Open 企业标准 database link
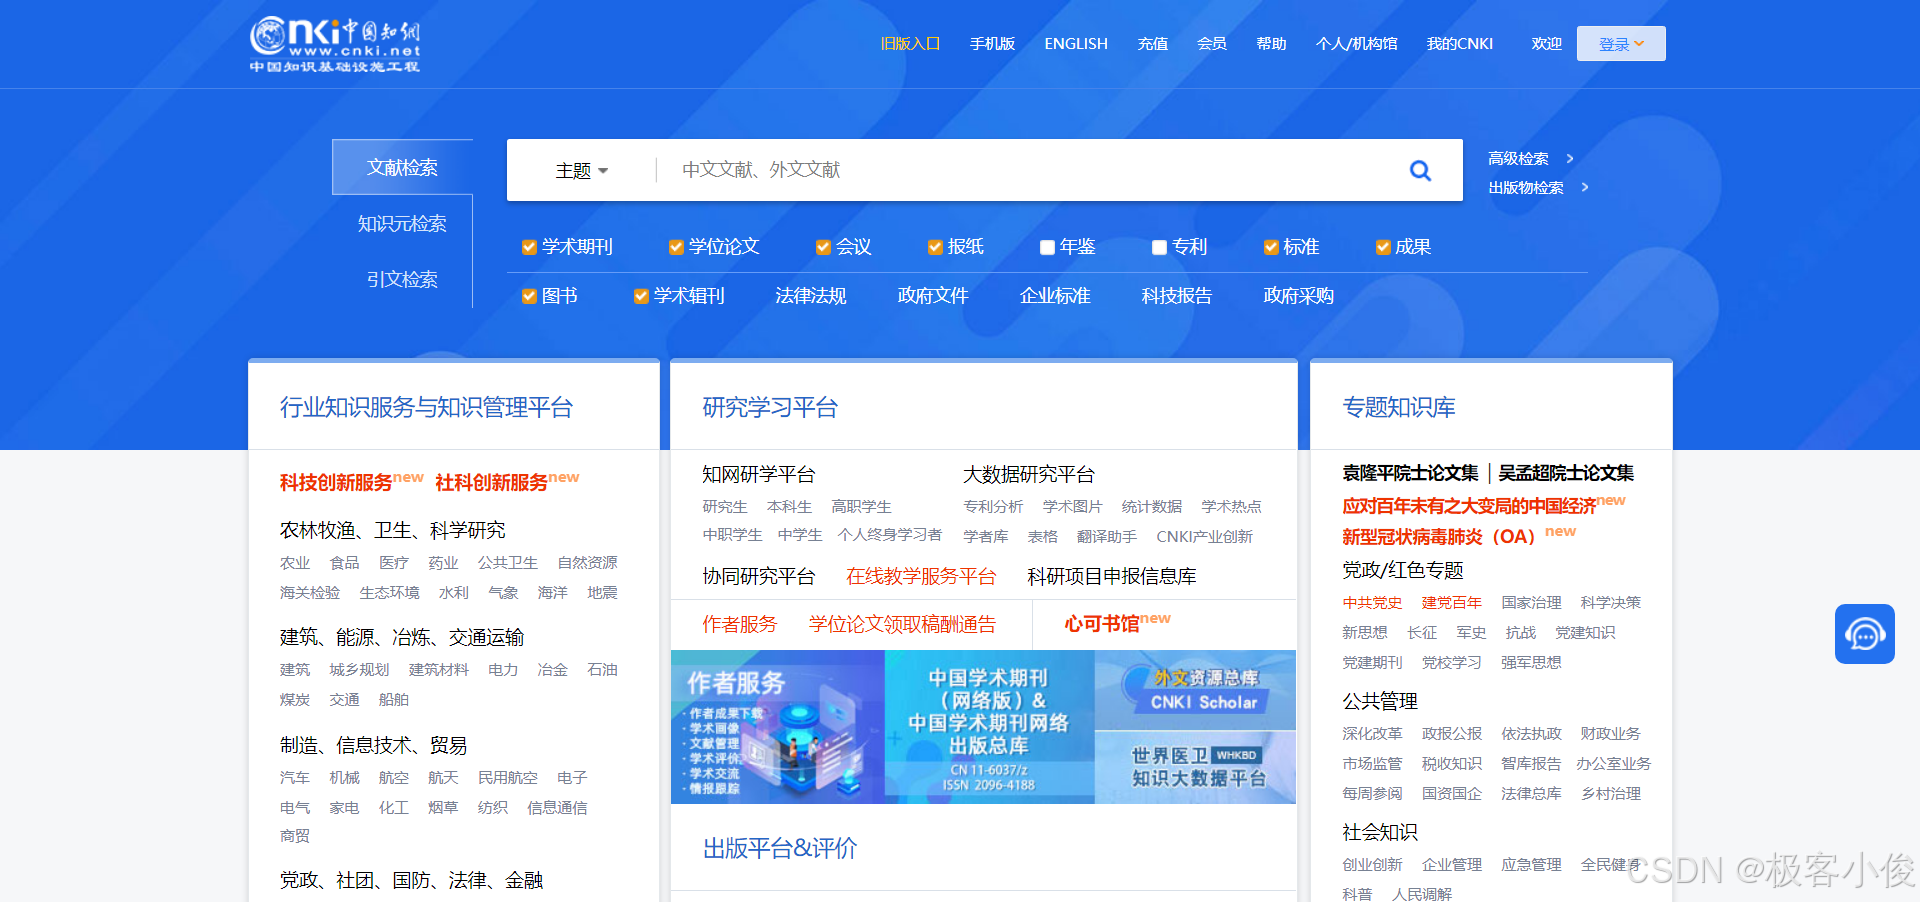 1055,296
